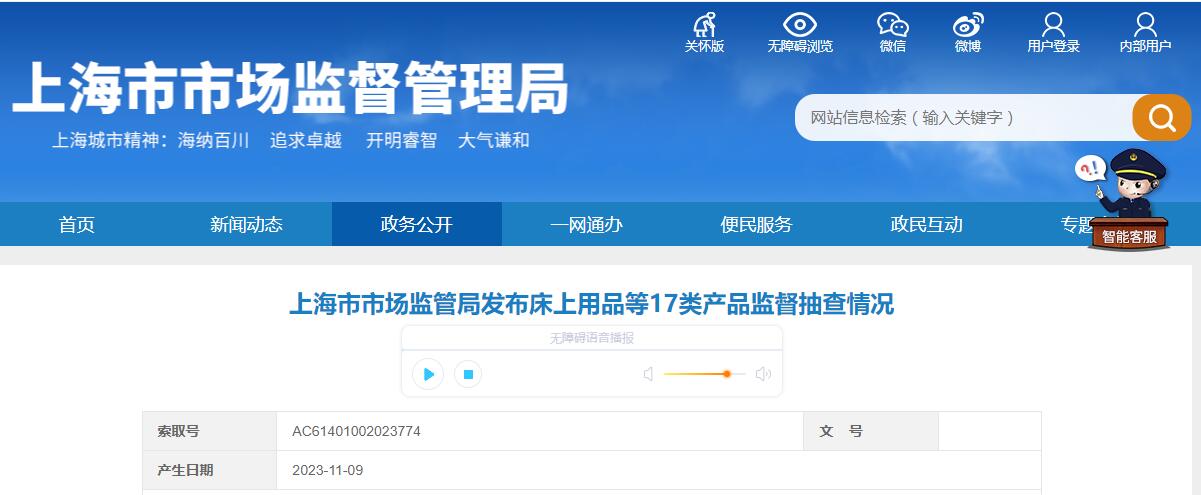The width and height of the screenshot is (1201, 495).
Task: Open the 一网通办 navigation item
Action: click(587, 224)
